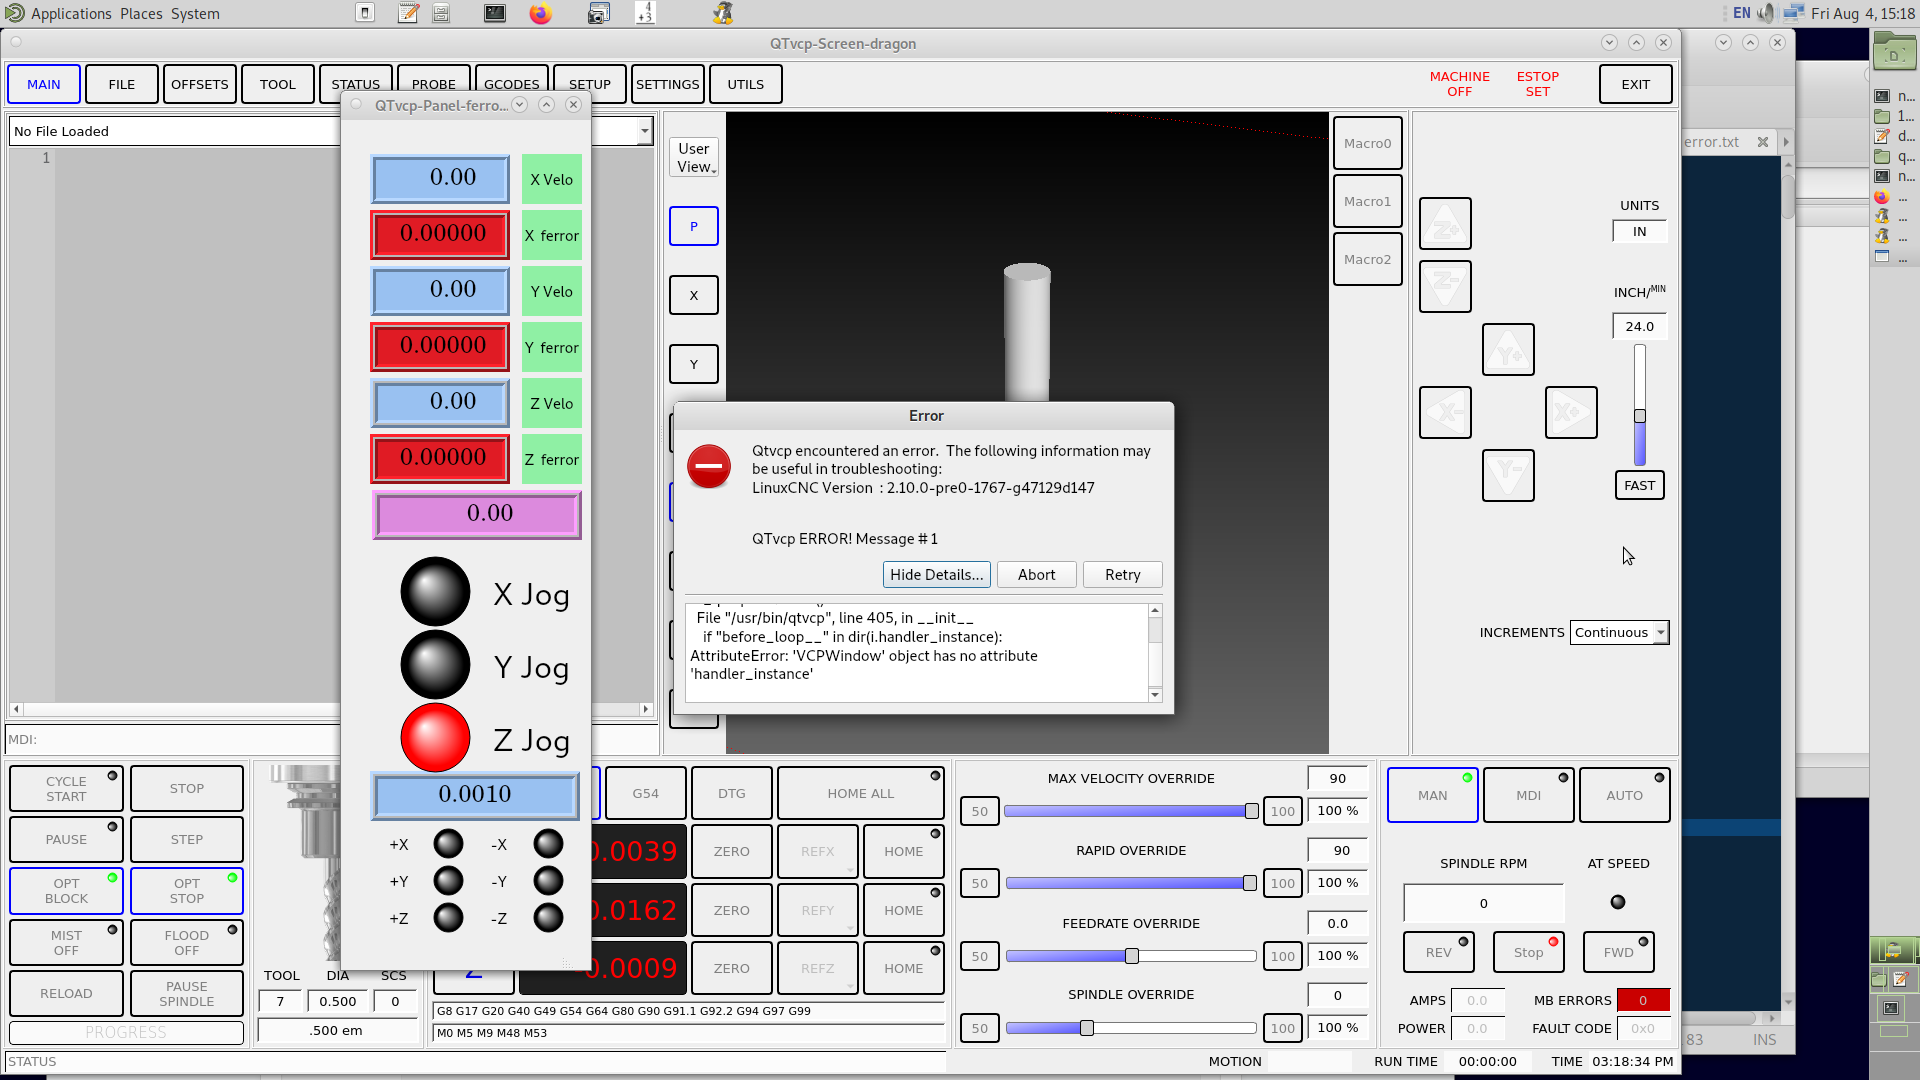Open Firefox from the top panel
This screenshot has height=1080, width=1920.
tap(540, 13)
